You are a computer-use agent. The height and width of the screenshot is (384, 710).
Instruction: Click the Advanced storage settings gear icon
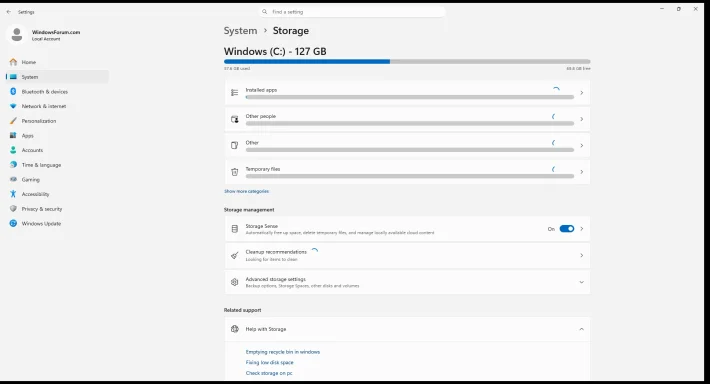coord(235,282)
